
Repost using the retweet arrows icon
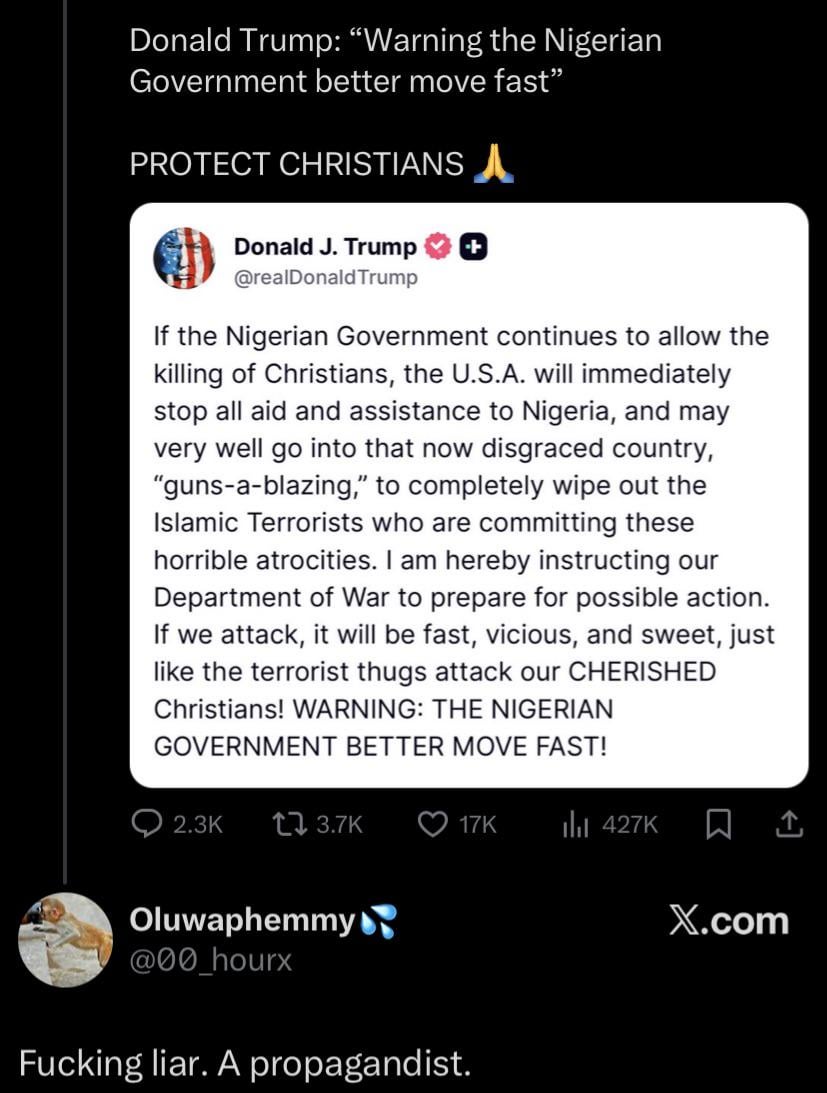click(290, 823)
